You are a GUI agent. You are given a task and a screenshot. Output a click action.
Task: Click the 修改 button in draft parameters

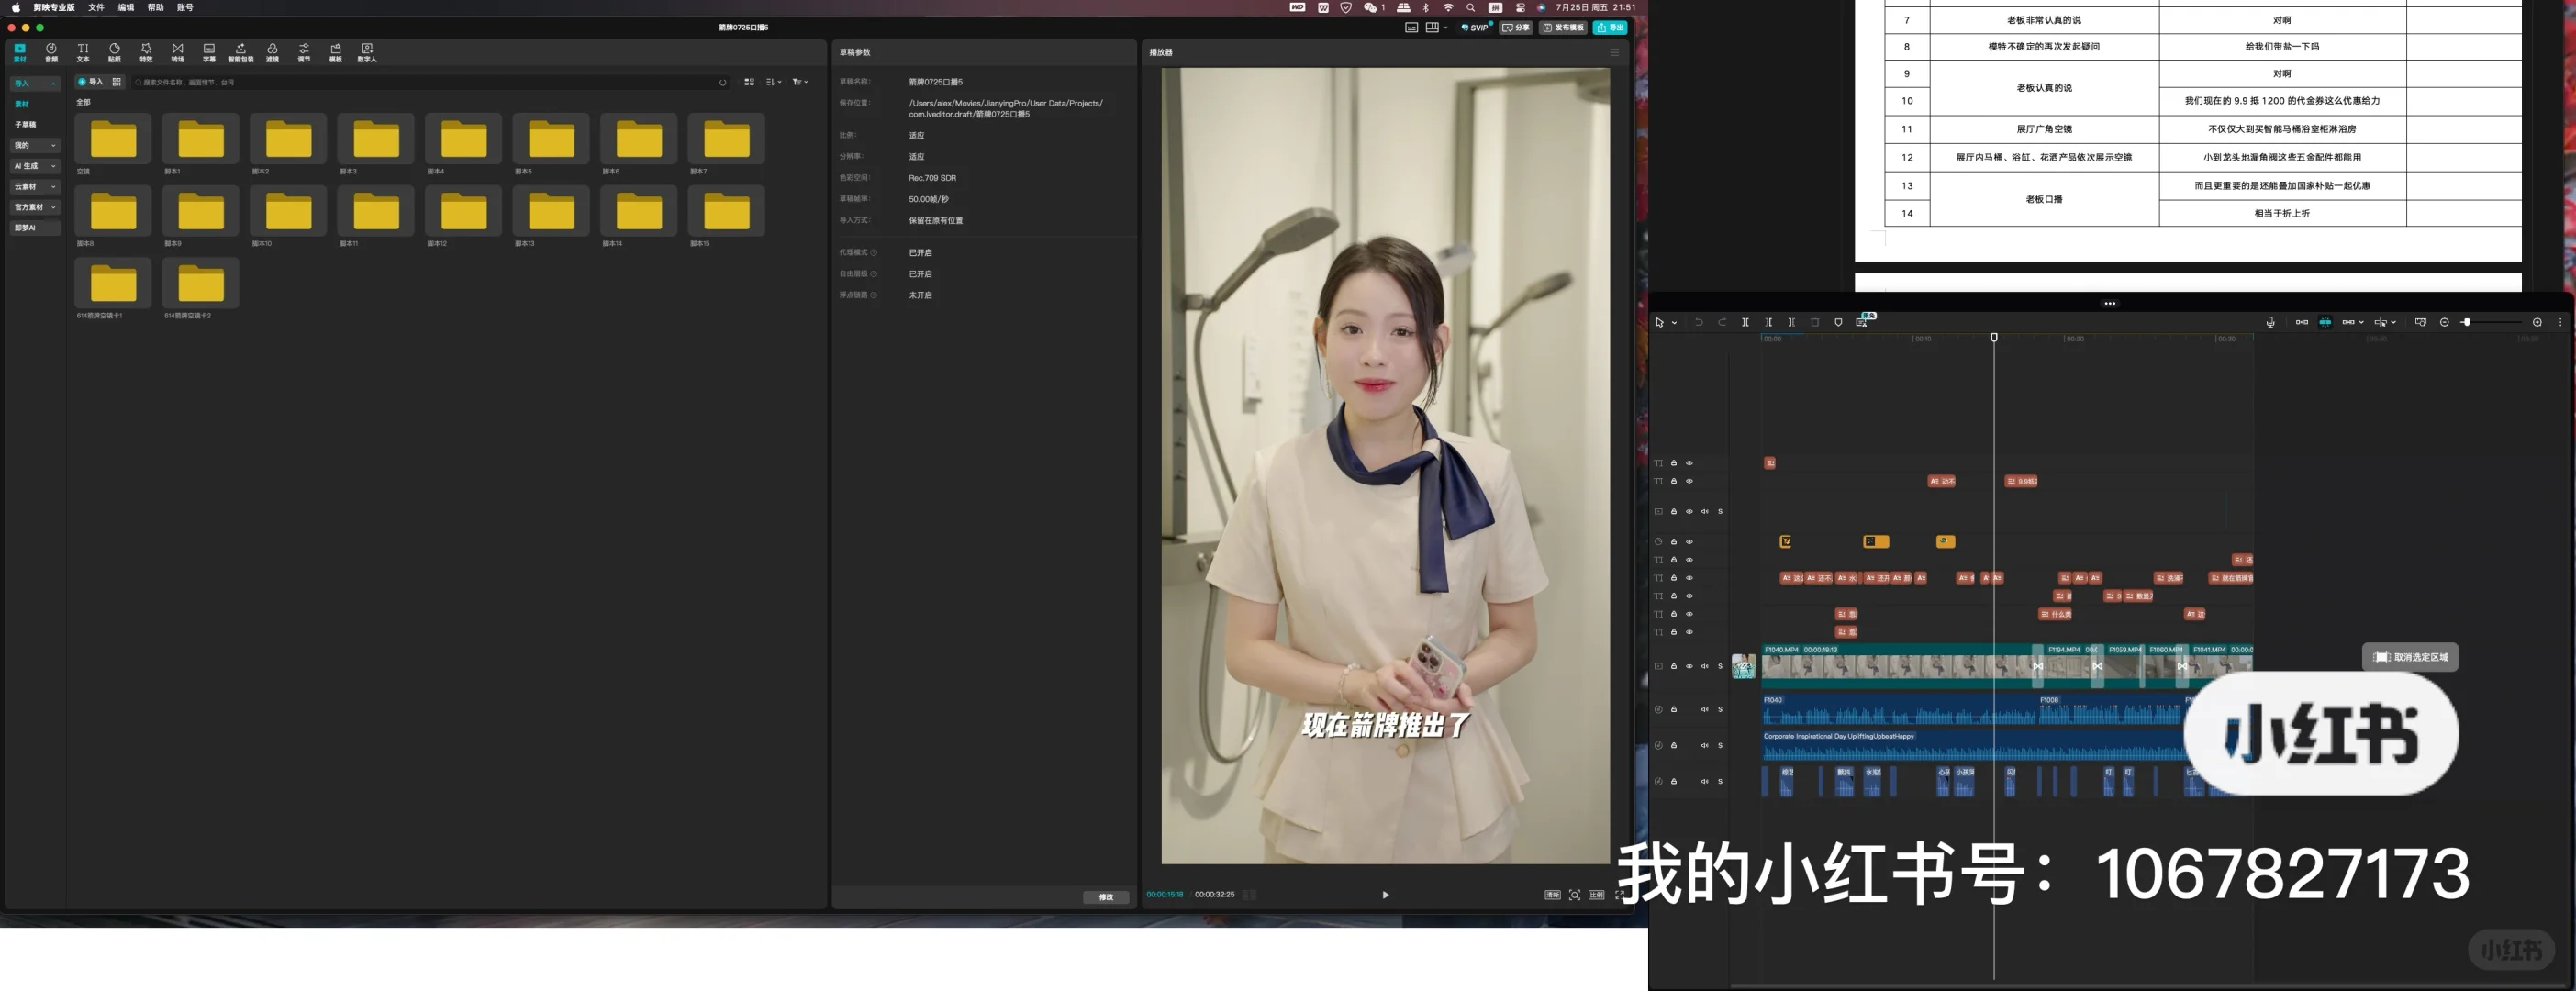1105,897
